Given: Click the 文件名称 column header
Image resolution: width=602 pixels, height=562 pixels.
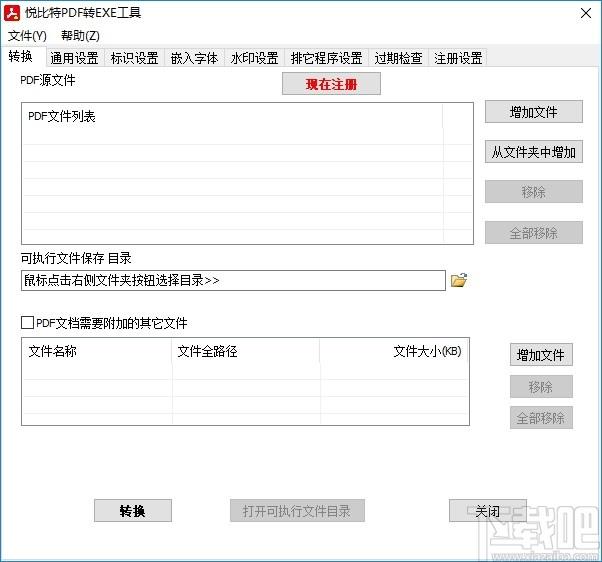Looking at the screenshot, I should click(x=97, y=351).
